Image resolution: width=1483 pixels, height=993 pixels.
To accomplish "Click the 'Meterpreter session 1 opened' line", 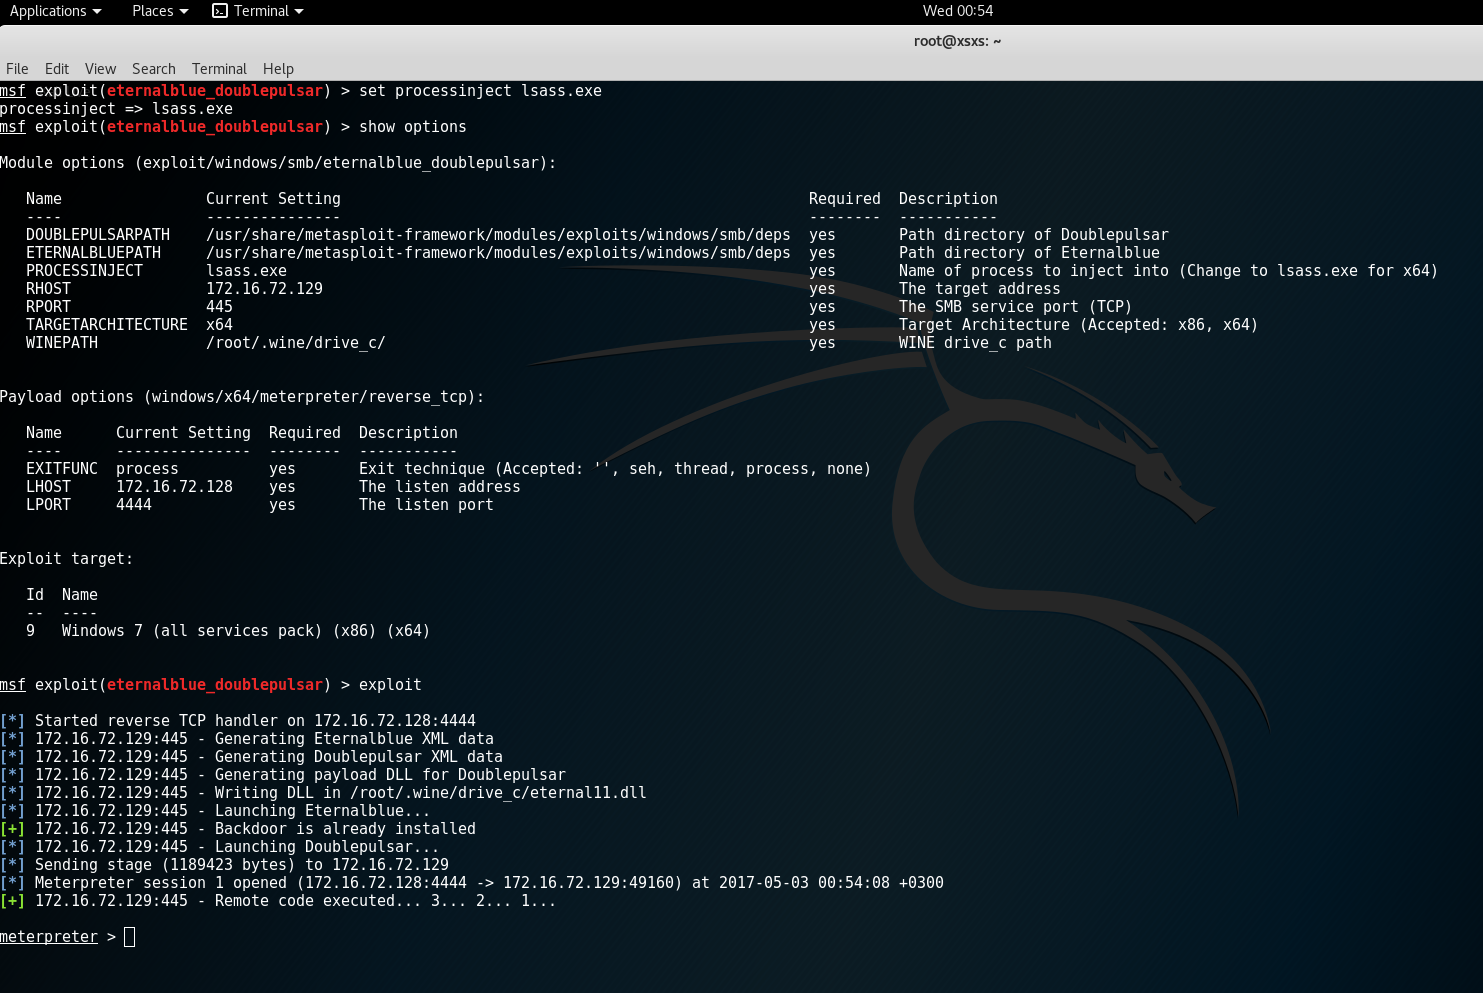I will (472, 883).
